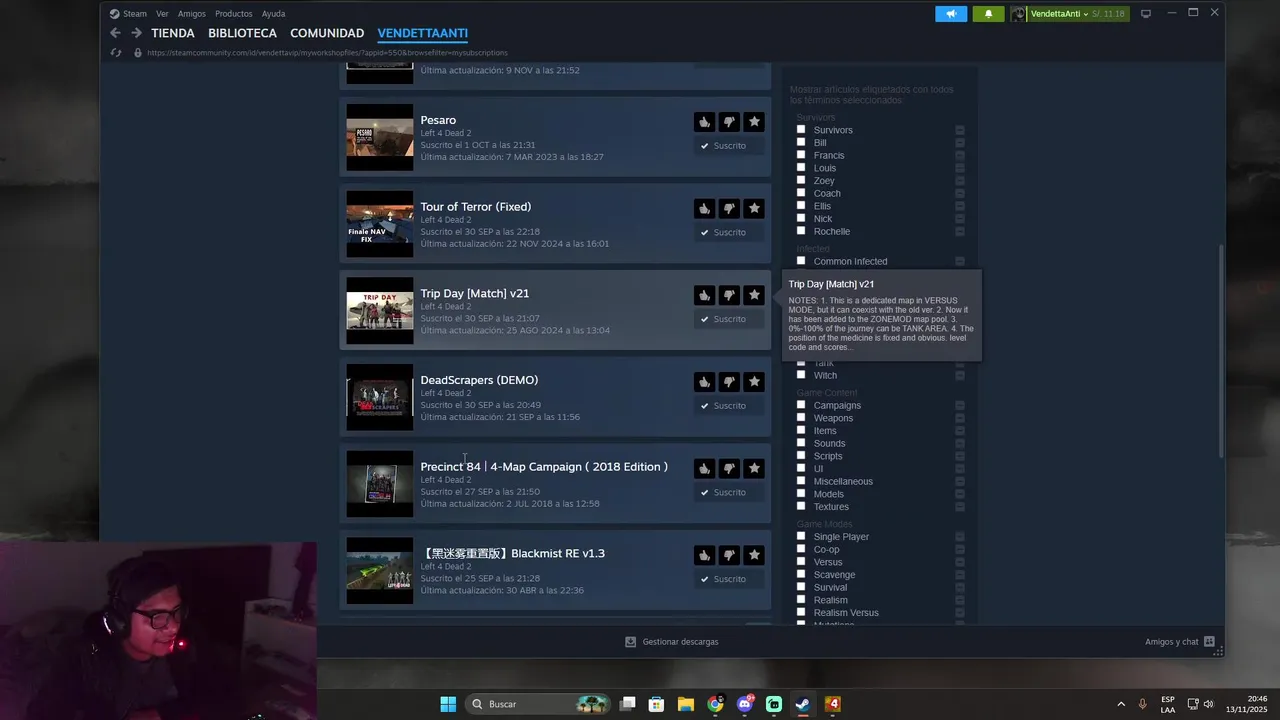Open Gestionar descargas
The height and width of the screenshot is (720, 1280).
click(x=672, y=642)
